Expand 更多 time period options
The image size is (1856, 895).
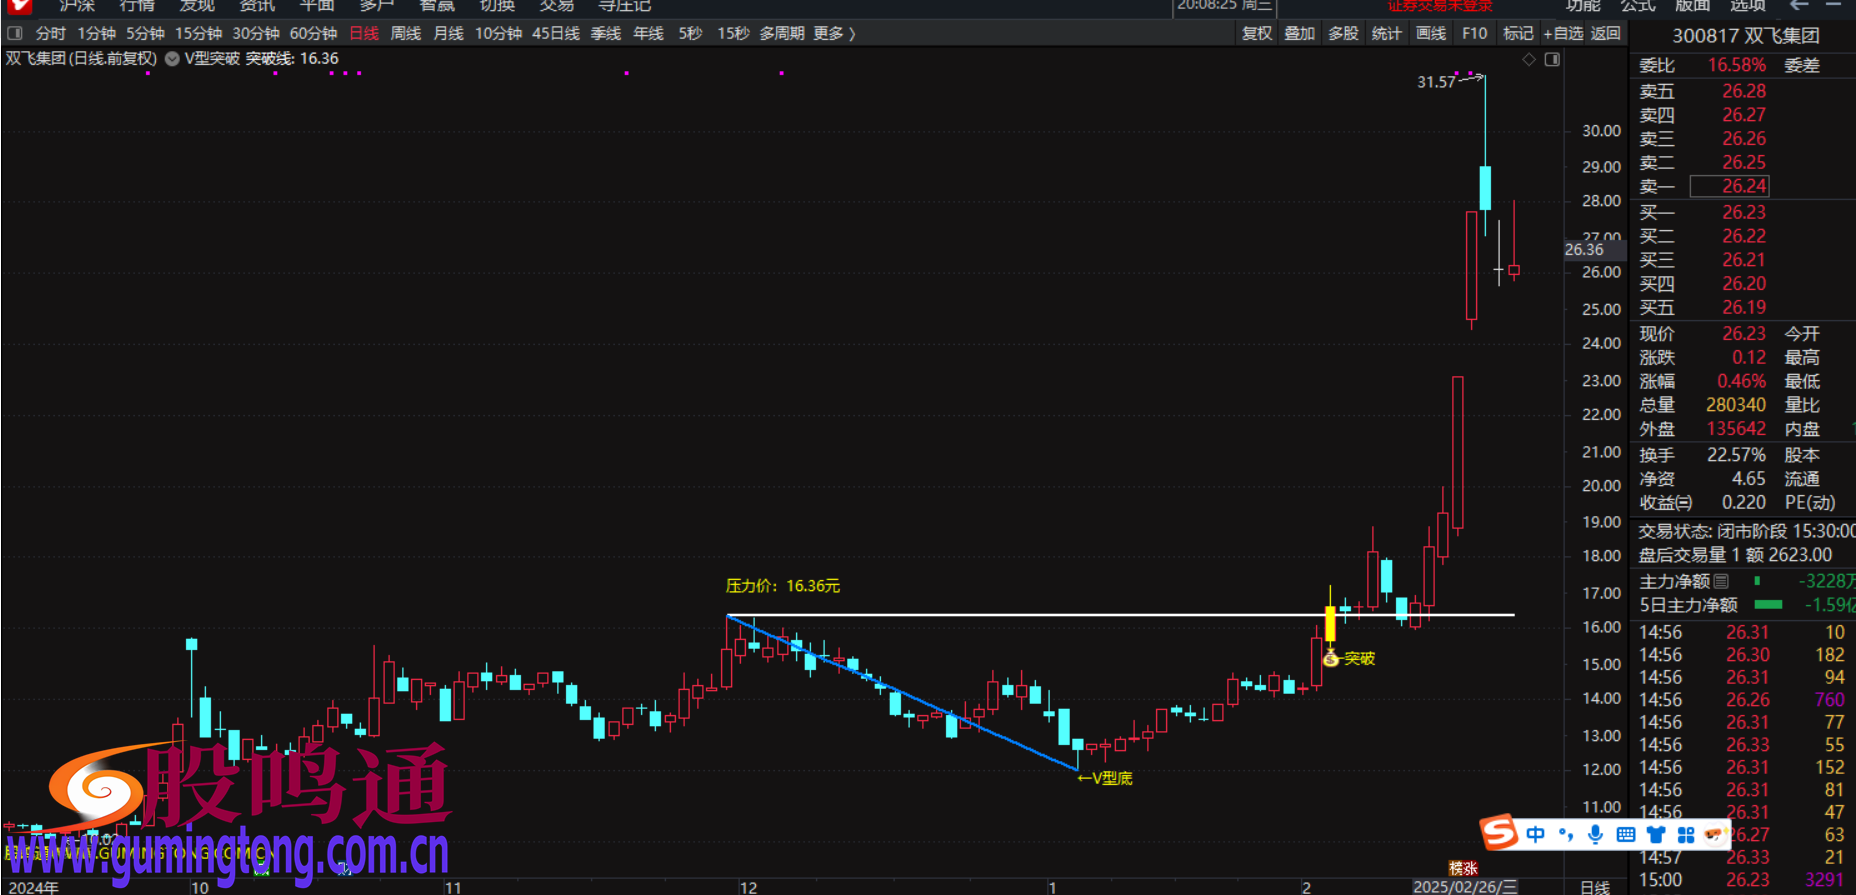834,33
